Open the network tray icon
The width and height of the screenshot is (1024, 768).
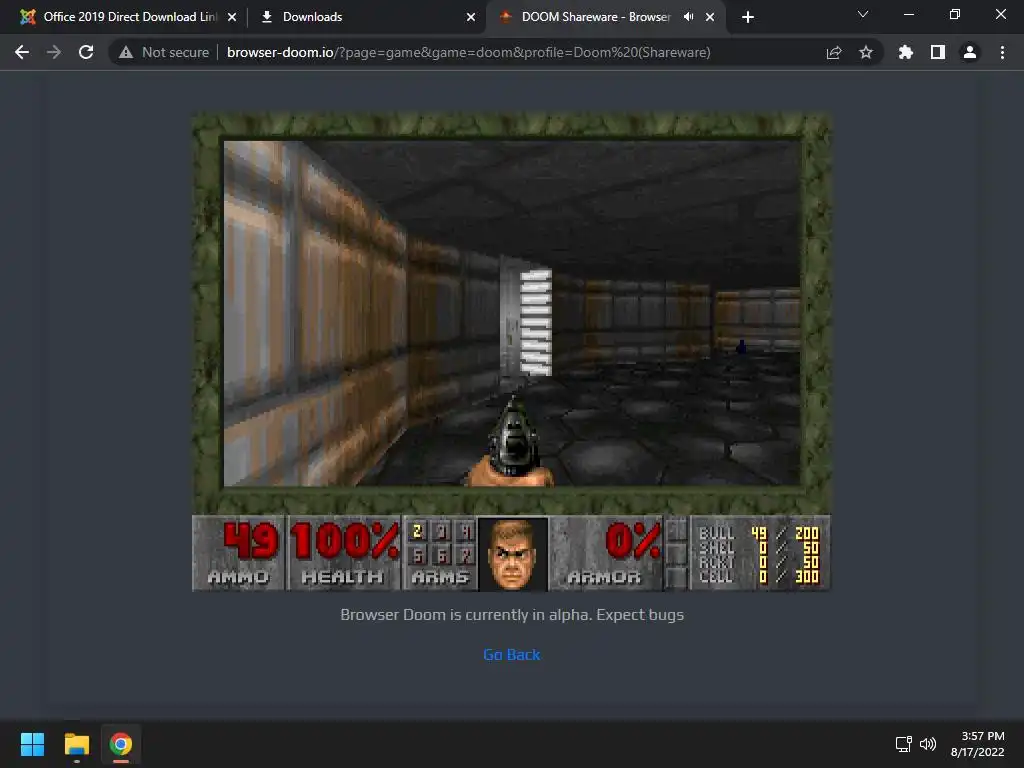[x=904, y=744]
